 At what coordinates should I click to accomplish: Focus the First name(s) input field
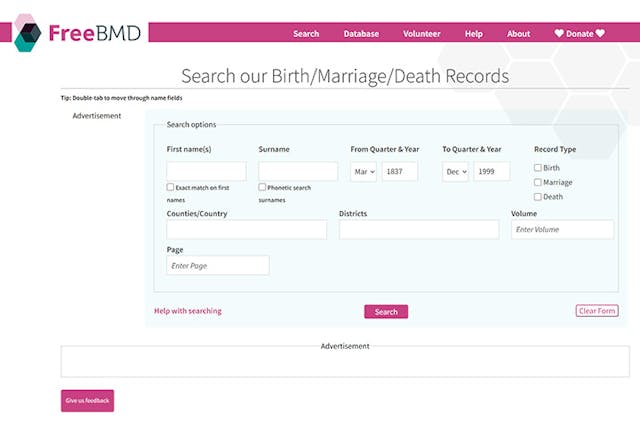pyautogui.click(x=207, y=171)
